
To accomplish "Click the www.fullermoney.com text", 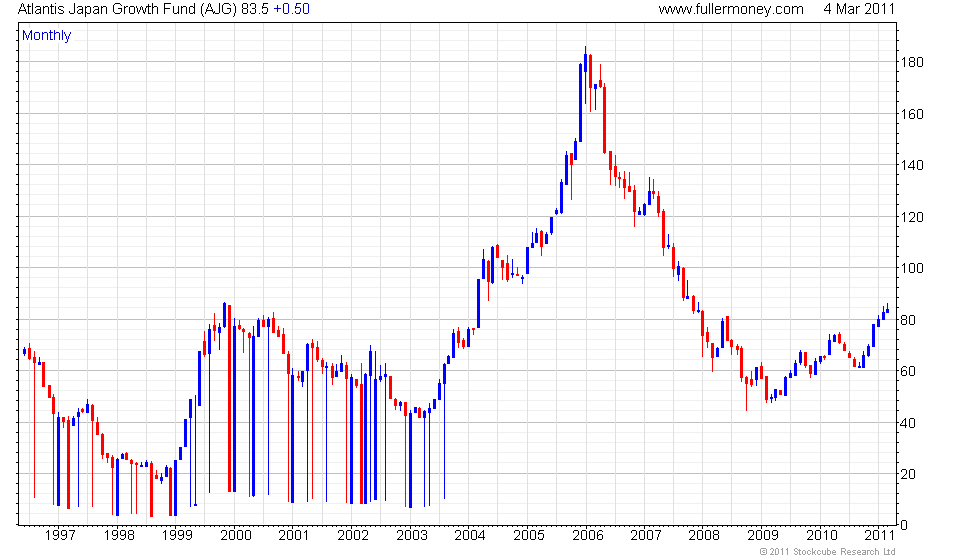I will click(731, 9).
